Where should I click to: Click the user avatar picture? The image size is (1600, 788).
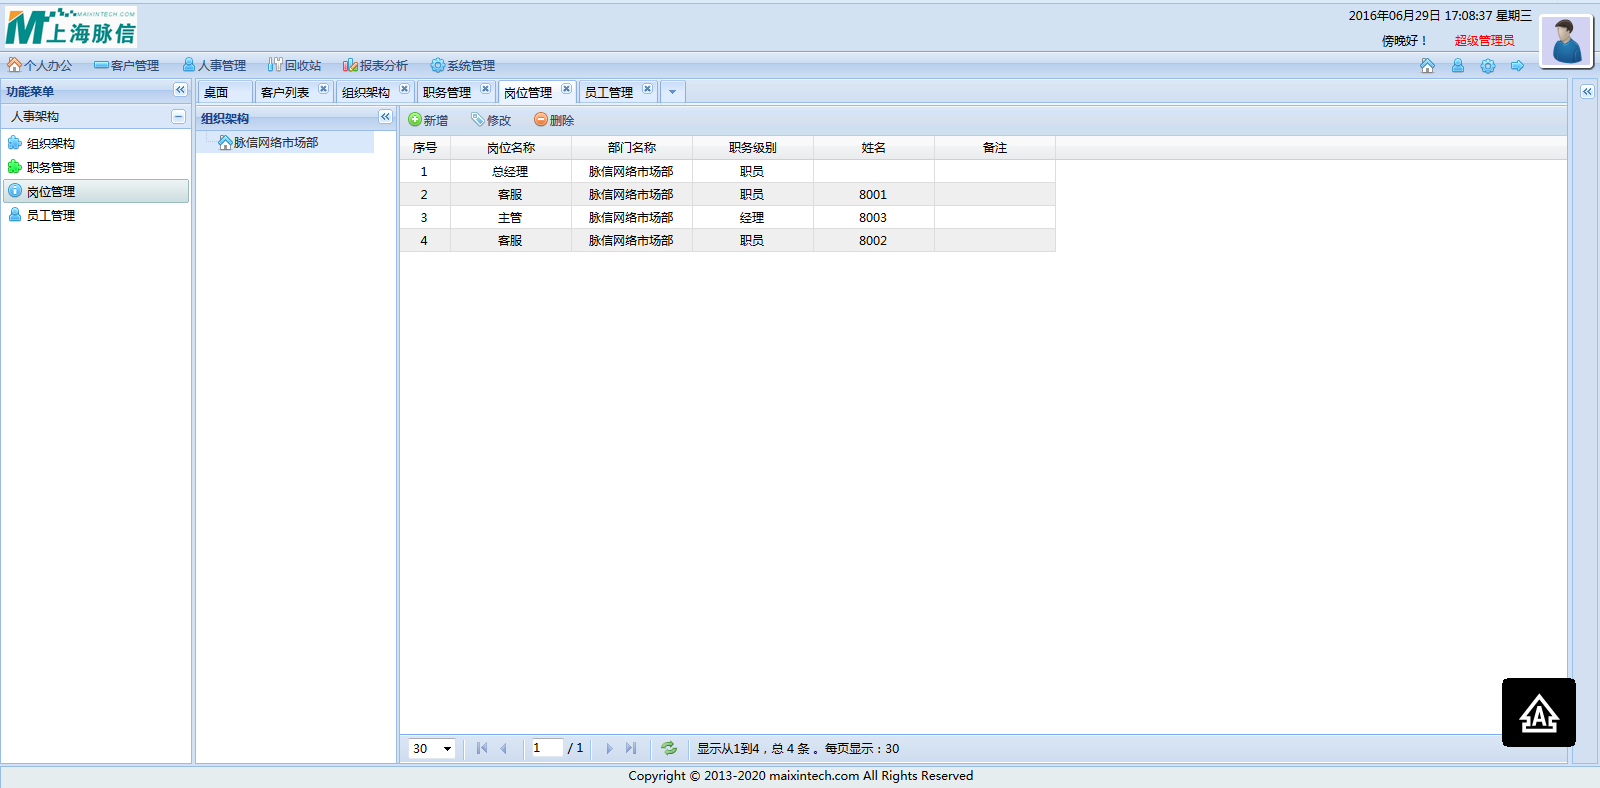[x=1566, y=41]
